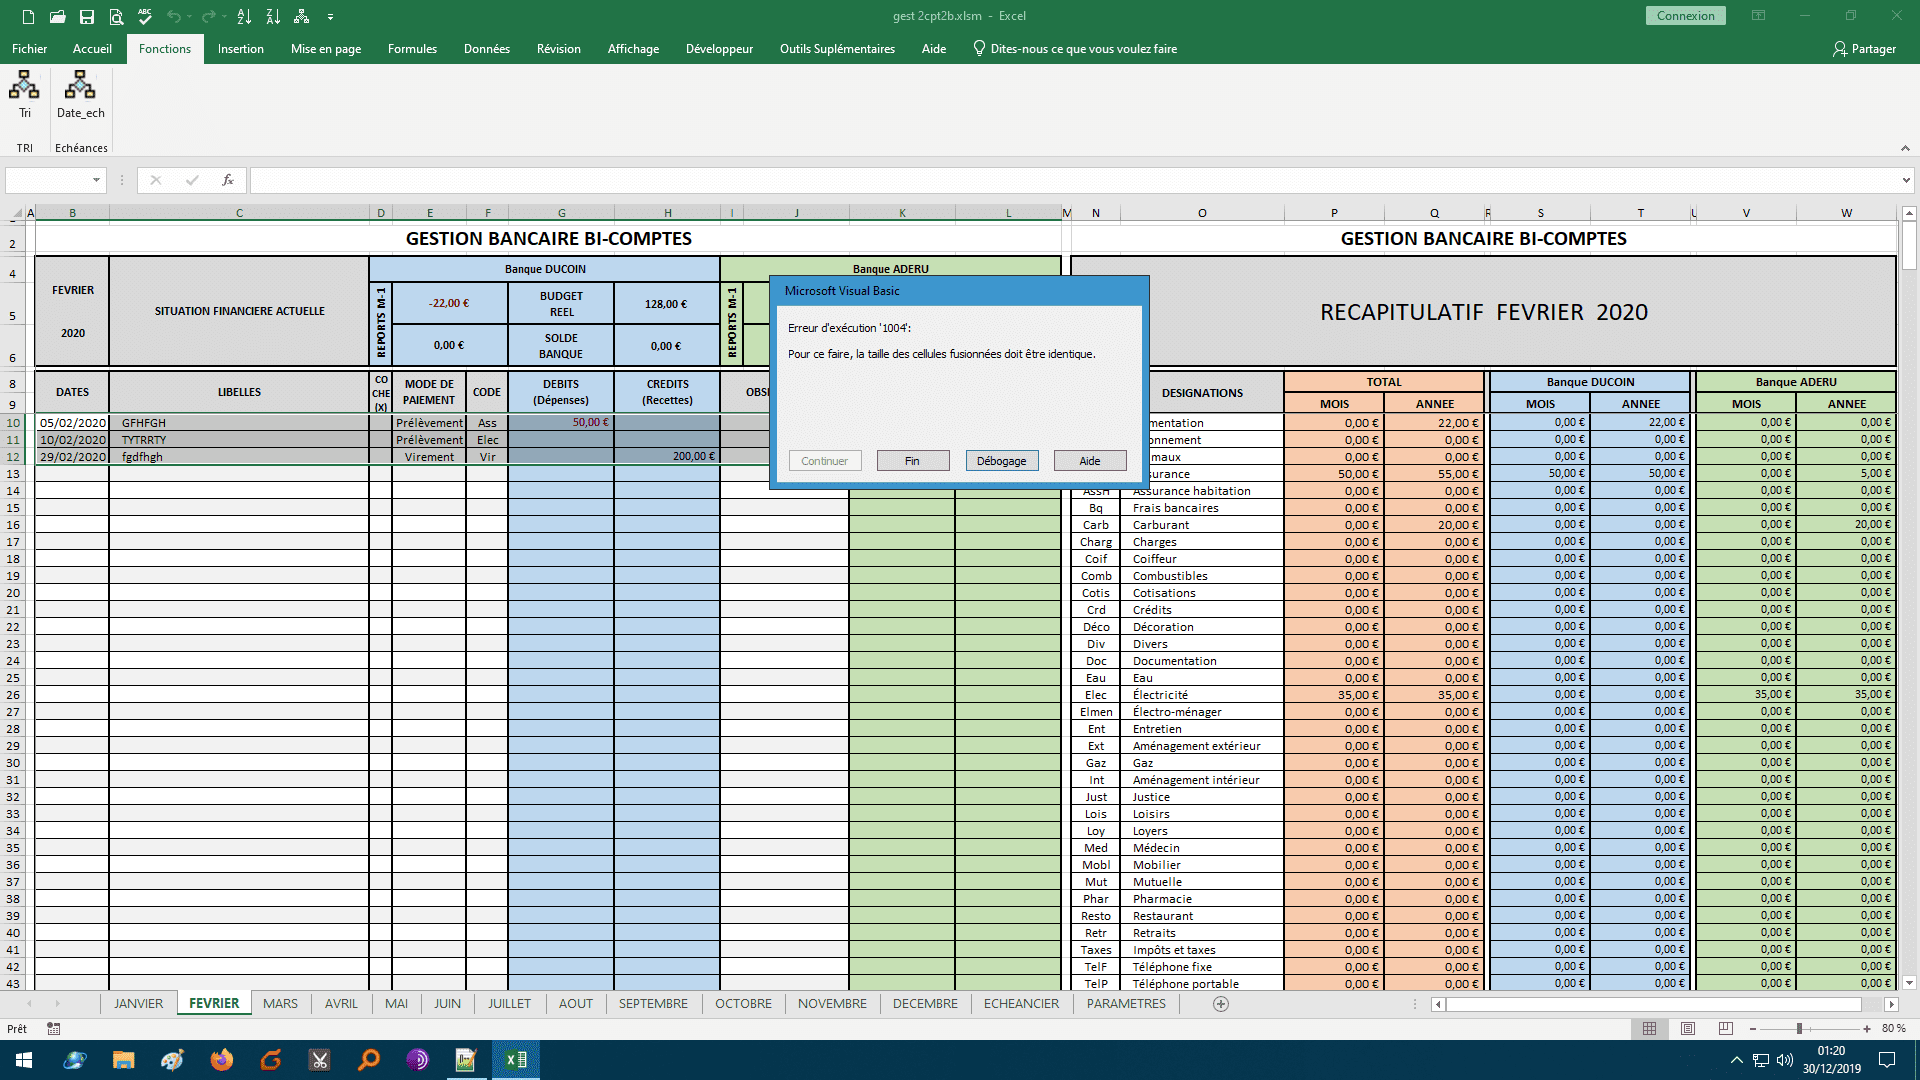Expand the formula bar chevron

click(1906, 180)
